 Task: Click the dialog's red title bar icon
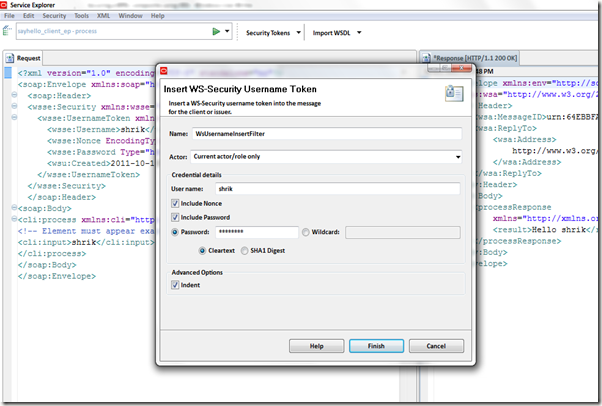click(164, 71)
